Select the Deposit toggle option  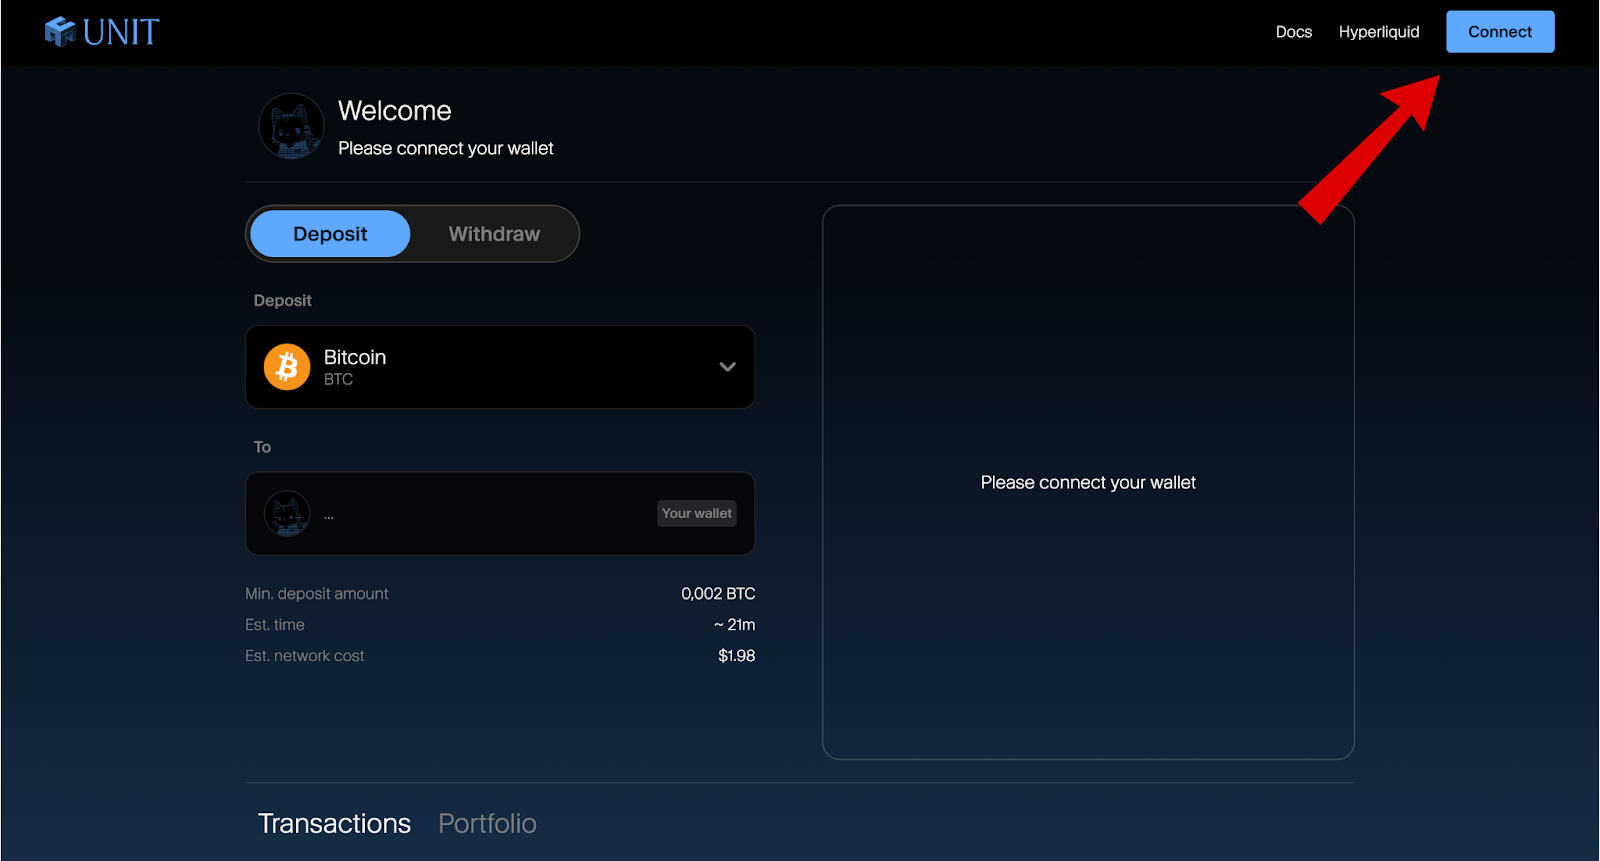(x=330, y=234)
